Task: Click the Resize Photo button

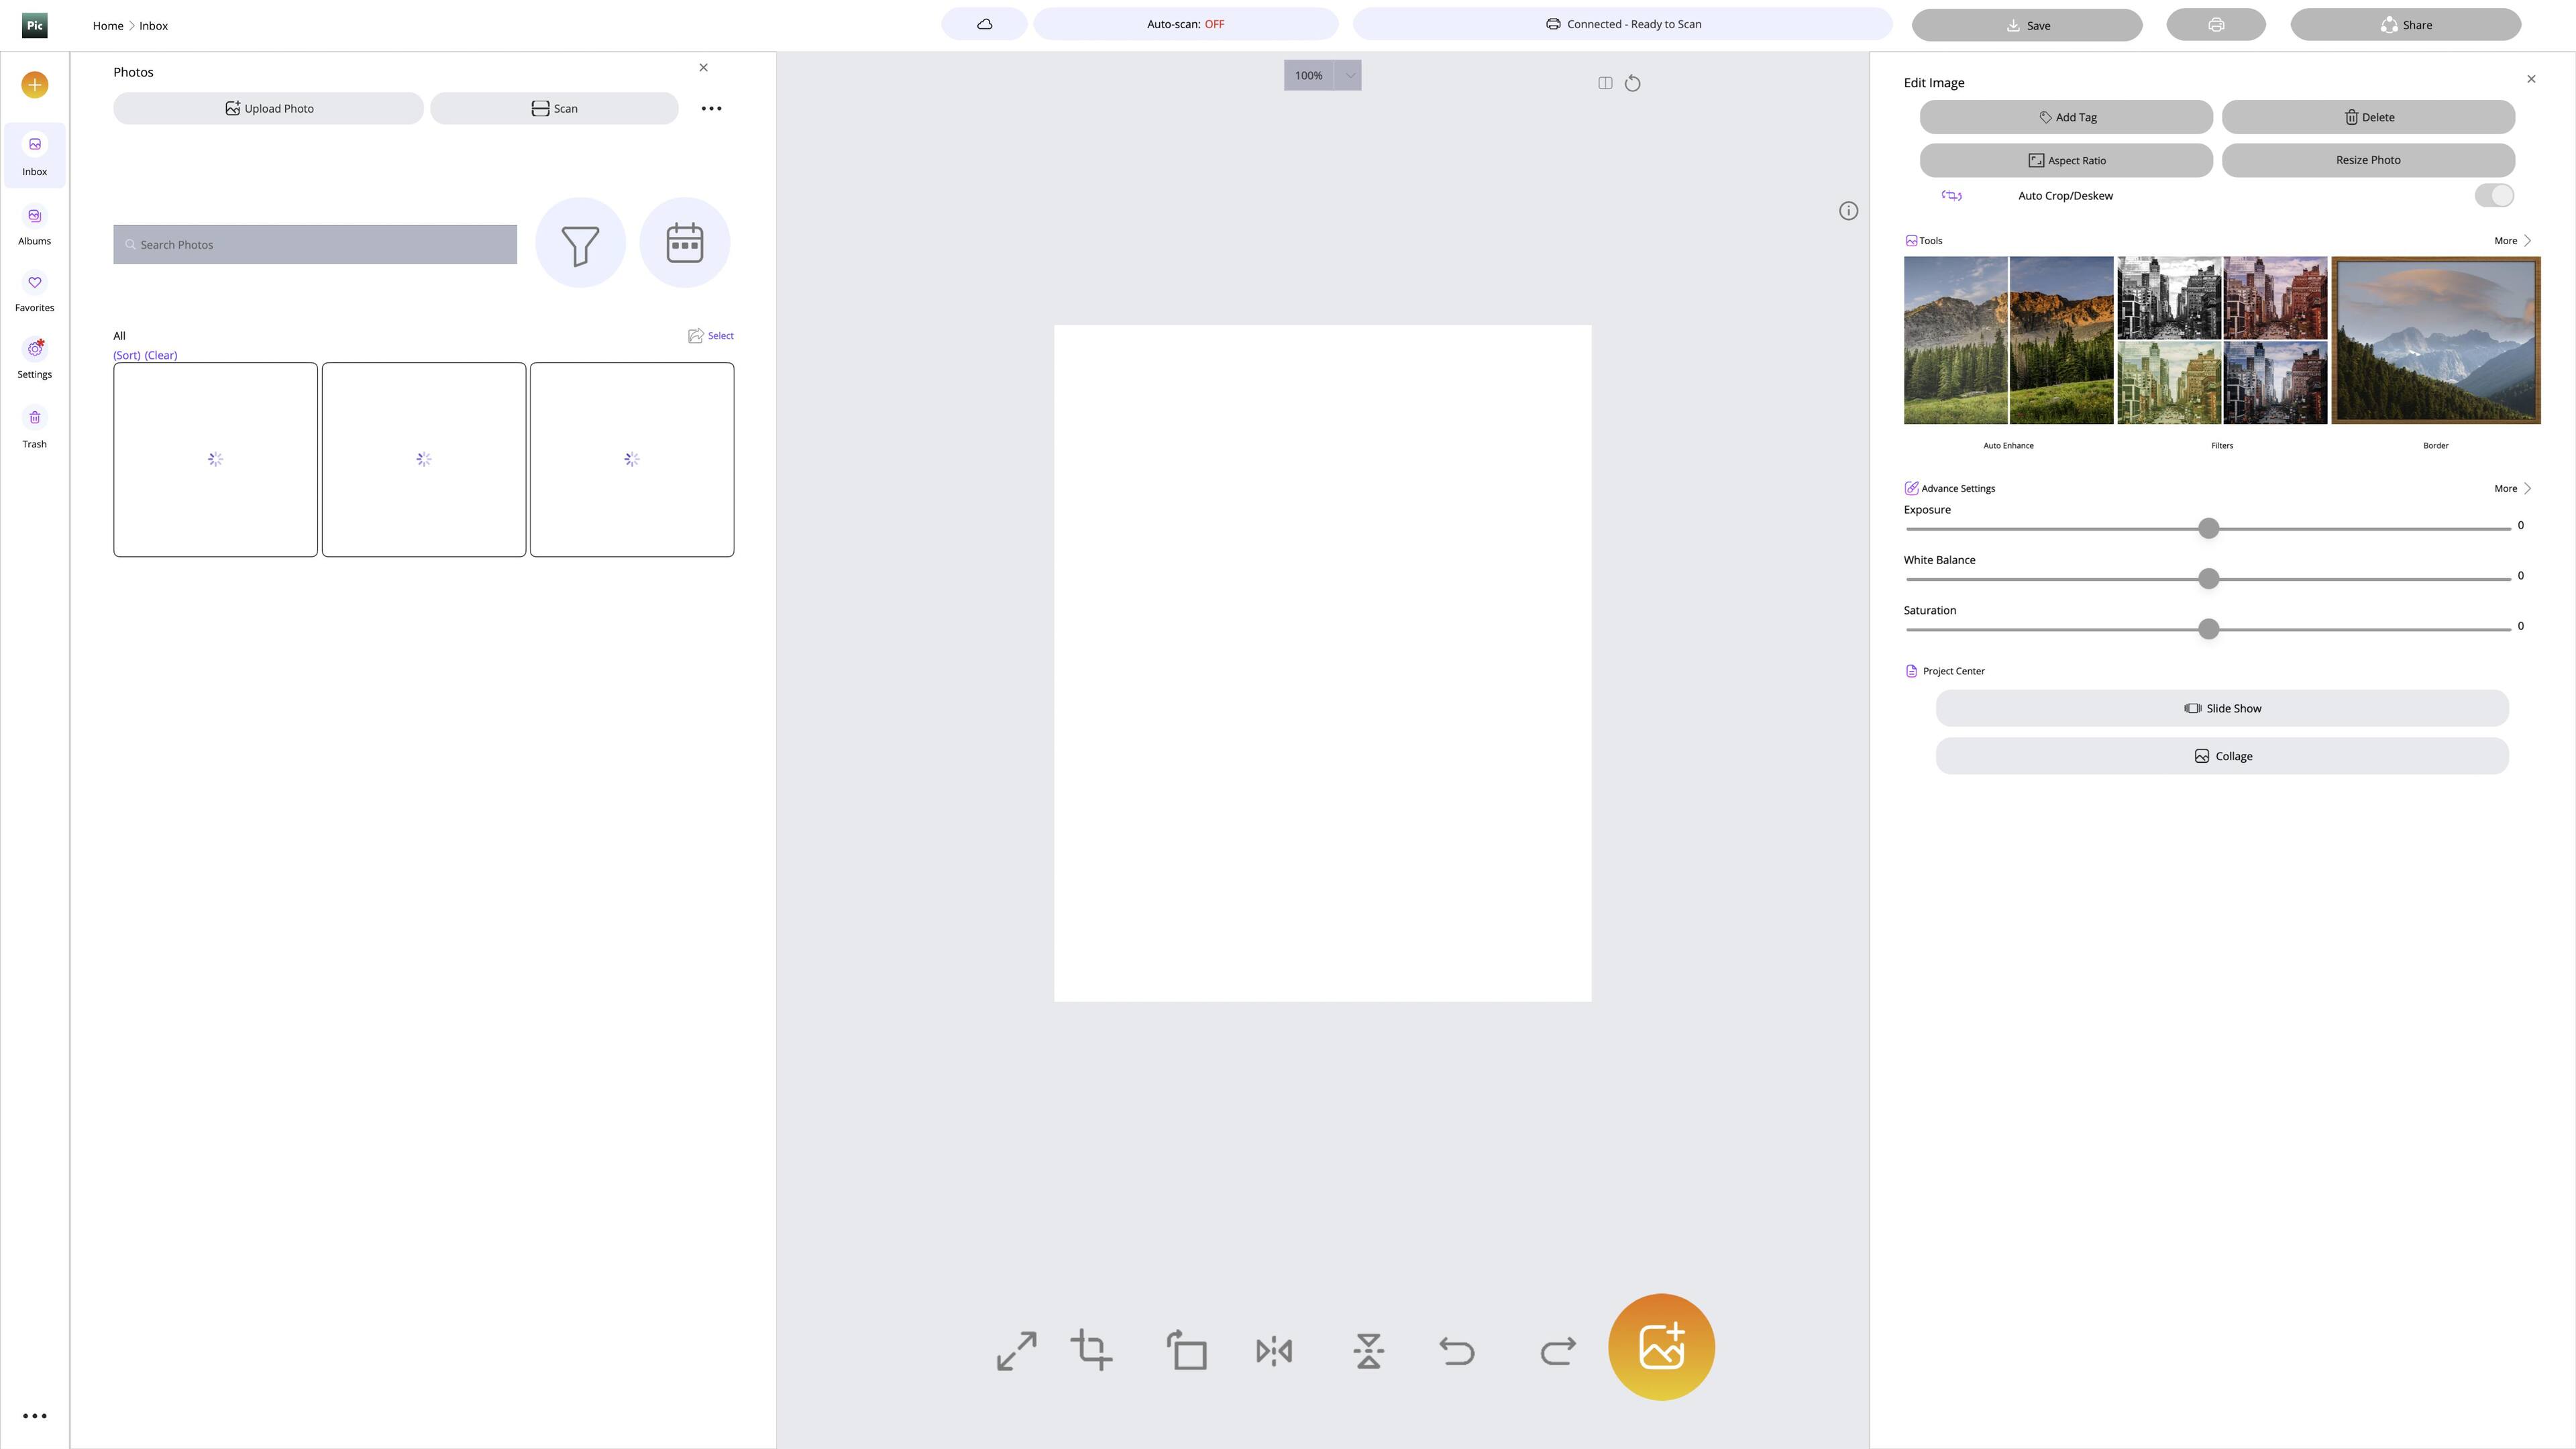Action: (x=2367, y=160)
